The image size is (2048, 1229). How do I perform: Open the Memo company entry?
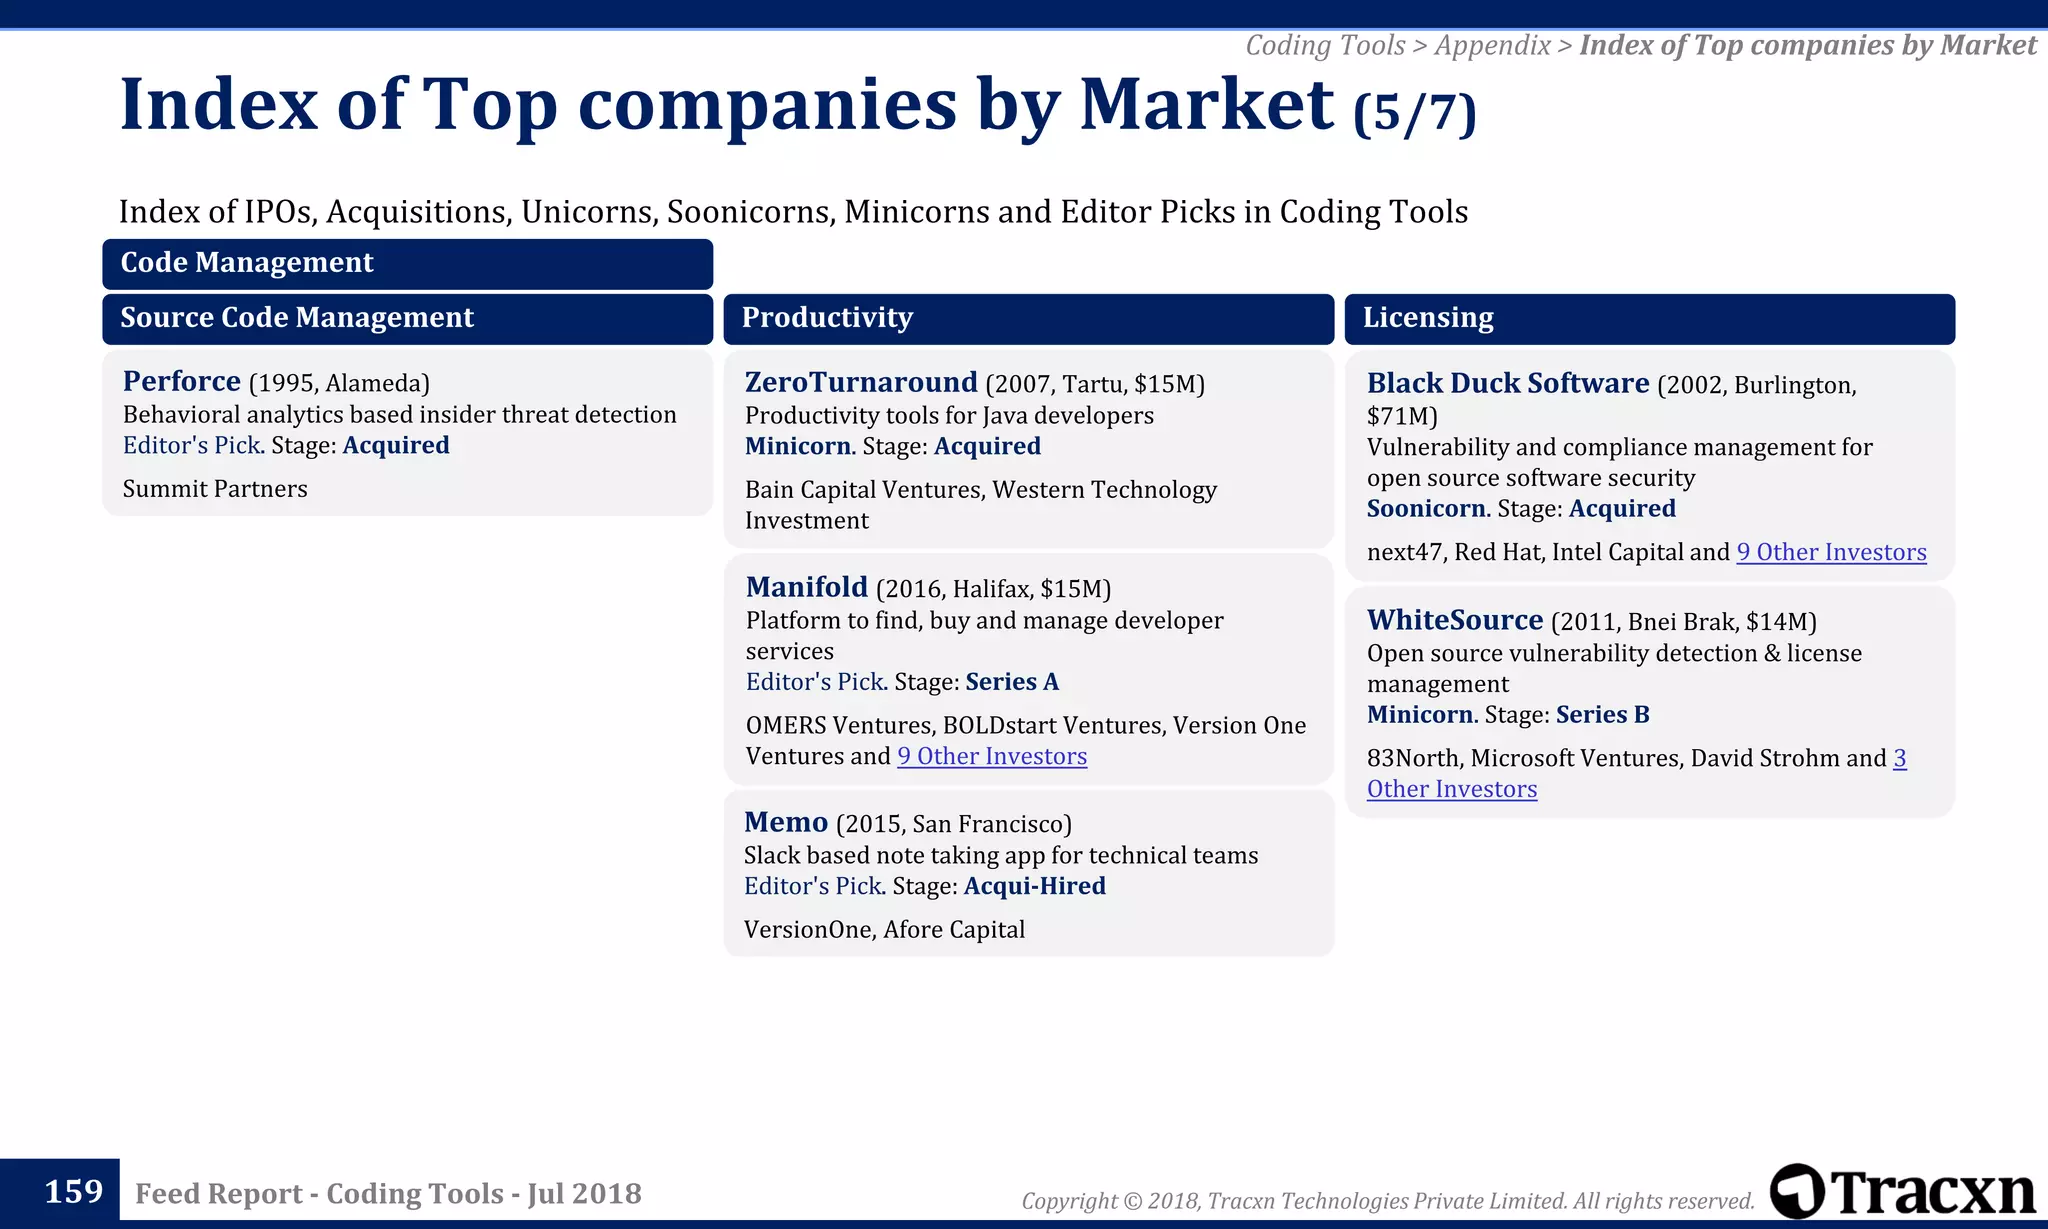786,822
